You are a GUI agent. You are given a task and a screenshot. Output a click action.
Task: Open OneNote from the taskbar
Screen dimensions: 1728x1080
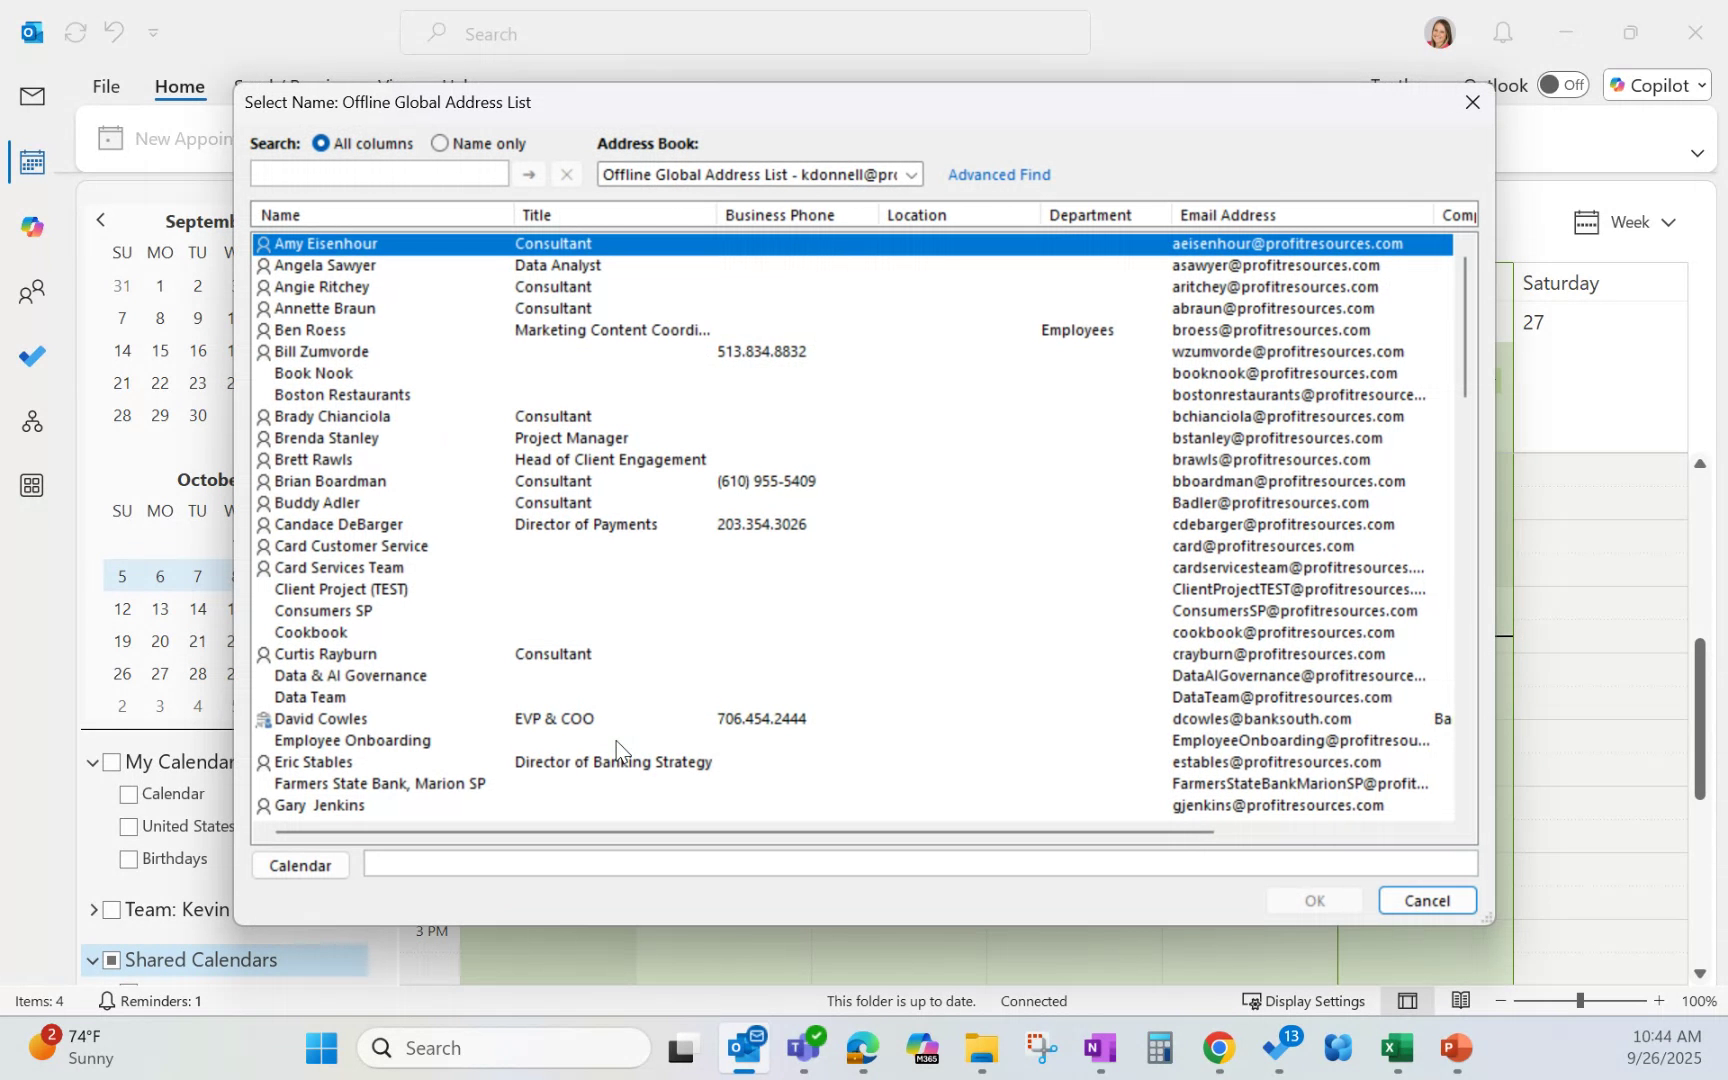click(x=1099, y=1048)
